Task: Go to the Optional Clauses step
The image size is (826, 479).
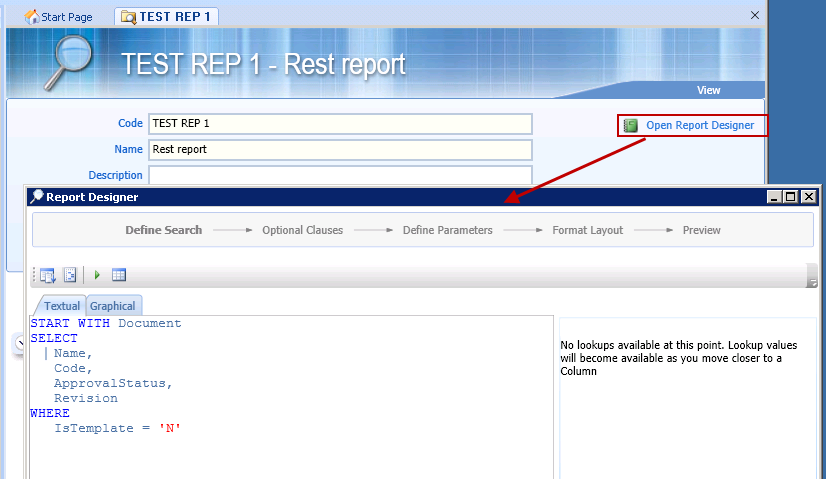Action: click(302, 230)
